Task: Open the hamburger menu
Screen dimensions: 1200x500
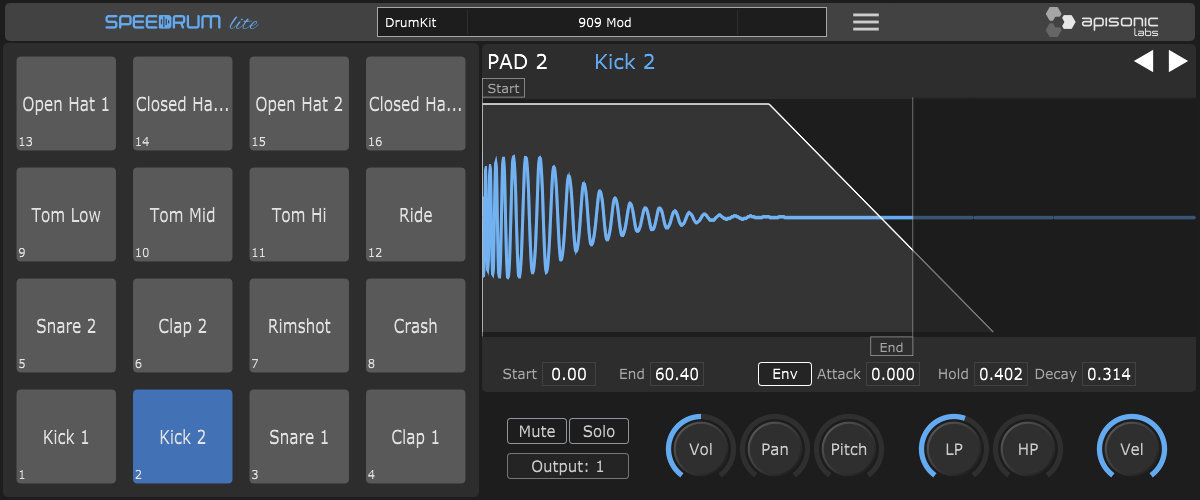Action: (865, 22)
